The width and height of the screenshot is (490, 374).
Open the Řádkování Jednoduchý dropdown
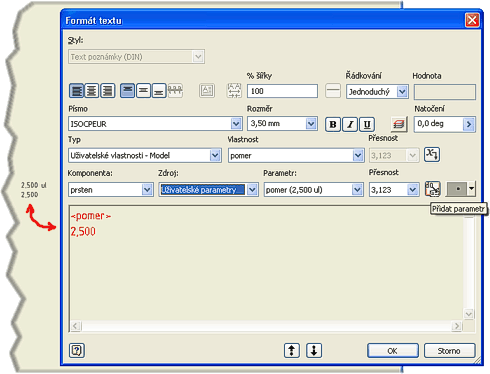click(x=402, y=91)
